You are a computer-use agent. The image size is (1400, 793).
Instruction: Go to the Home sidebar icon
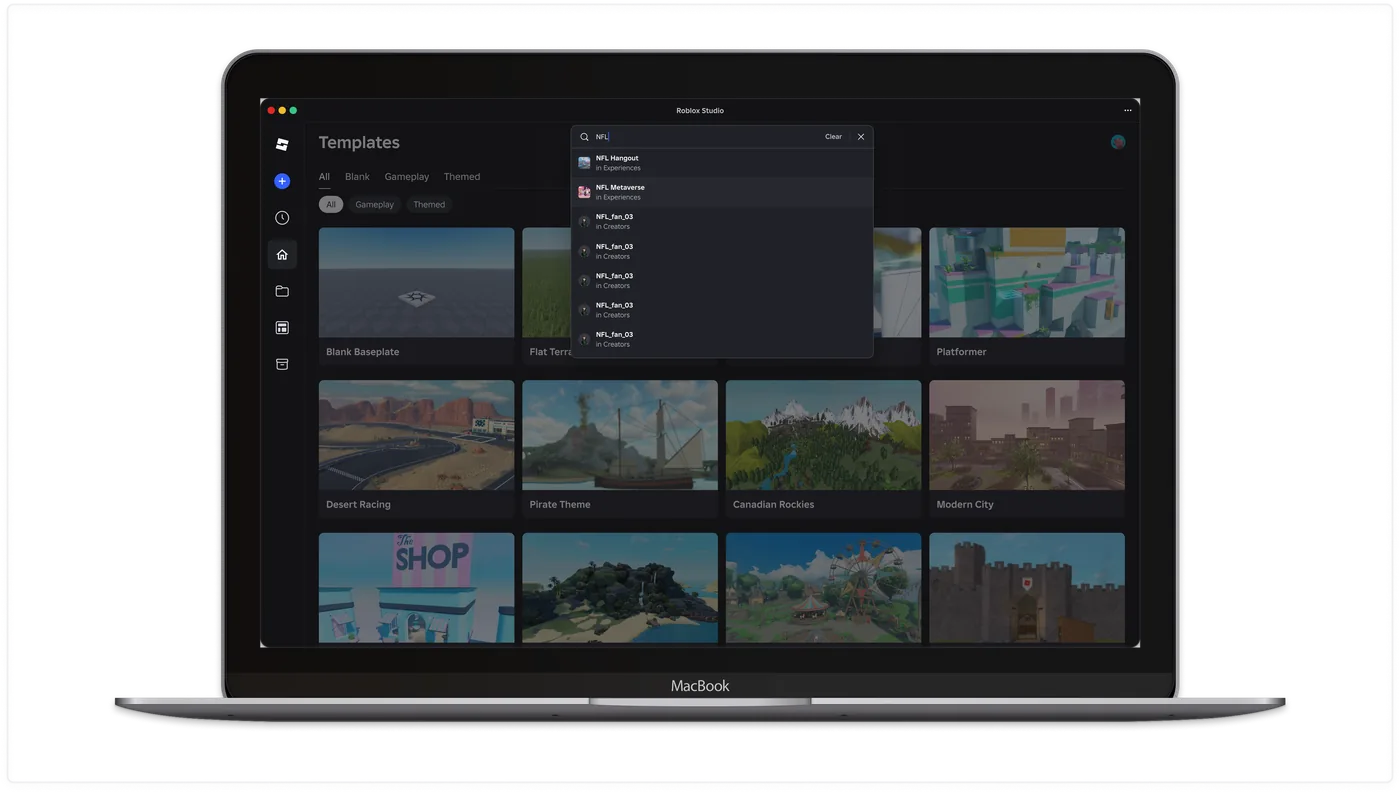coord(282,255)
